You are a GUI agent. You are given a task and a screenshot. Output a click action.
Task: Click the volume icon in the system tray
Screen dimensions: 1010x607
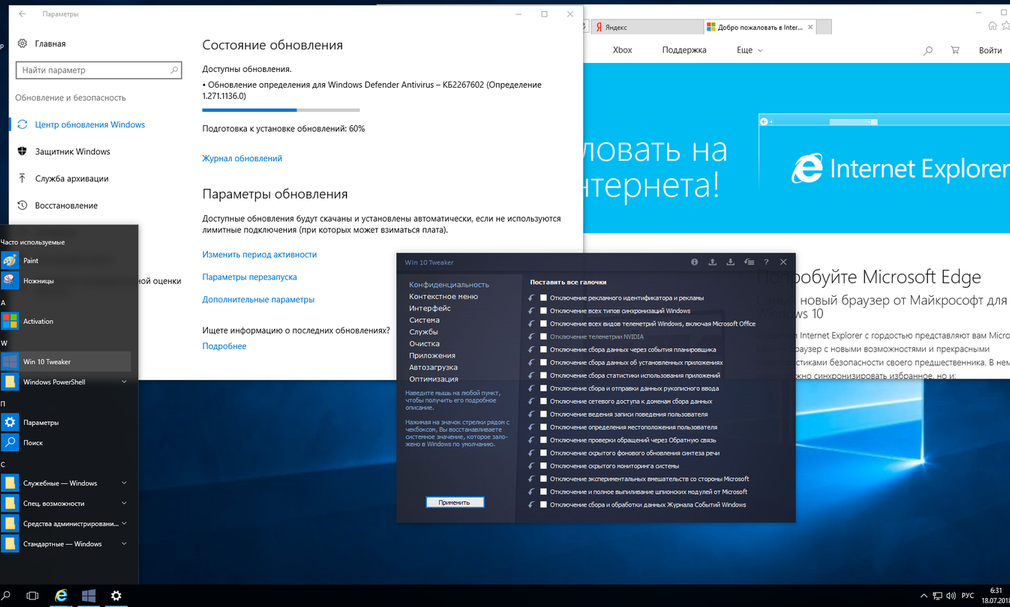[x=951, y=596]
